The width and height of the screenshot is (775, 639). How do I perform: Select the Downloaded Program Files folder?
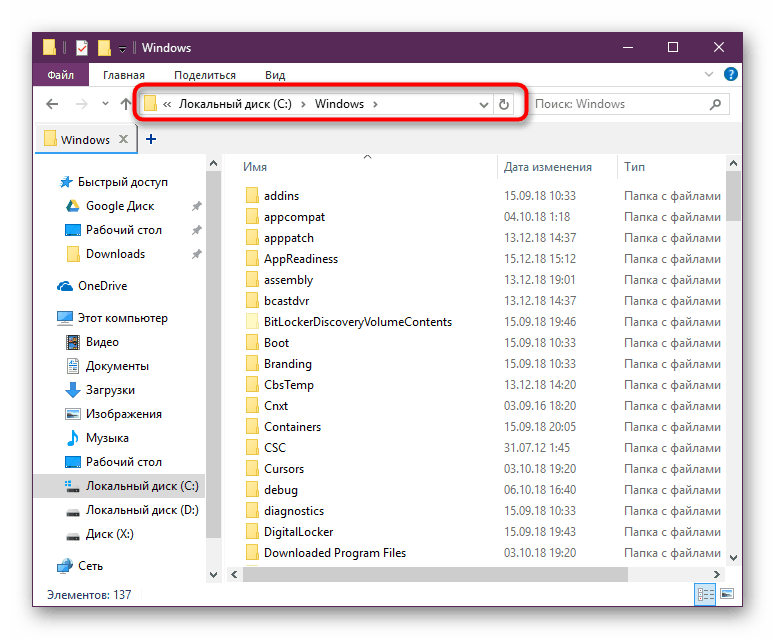335,553
